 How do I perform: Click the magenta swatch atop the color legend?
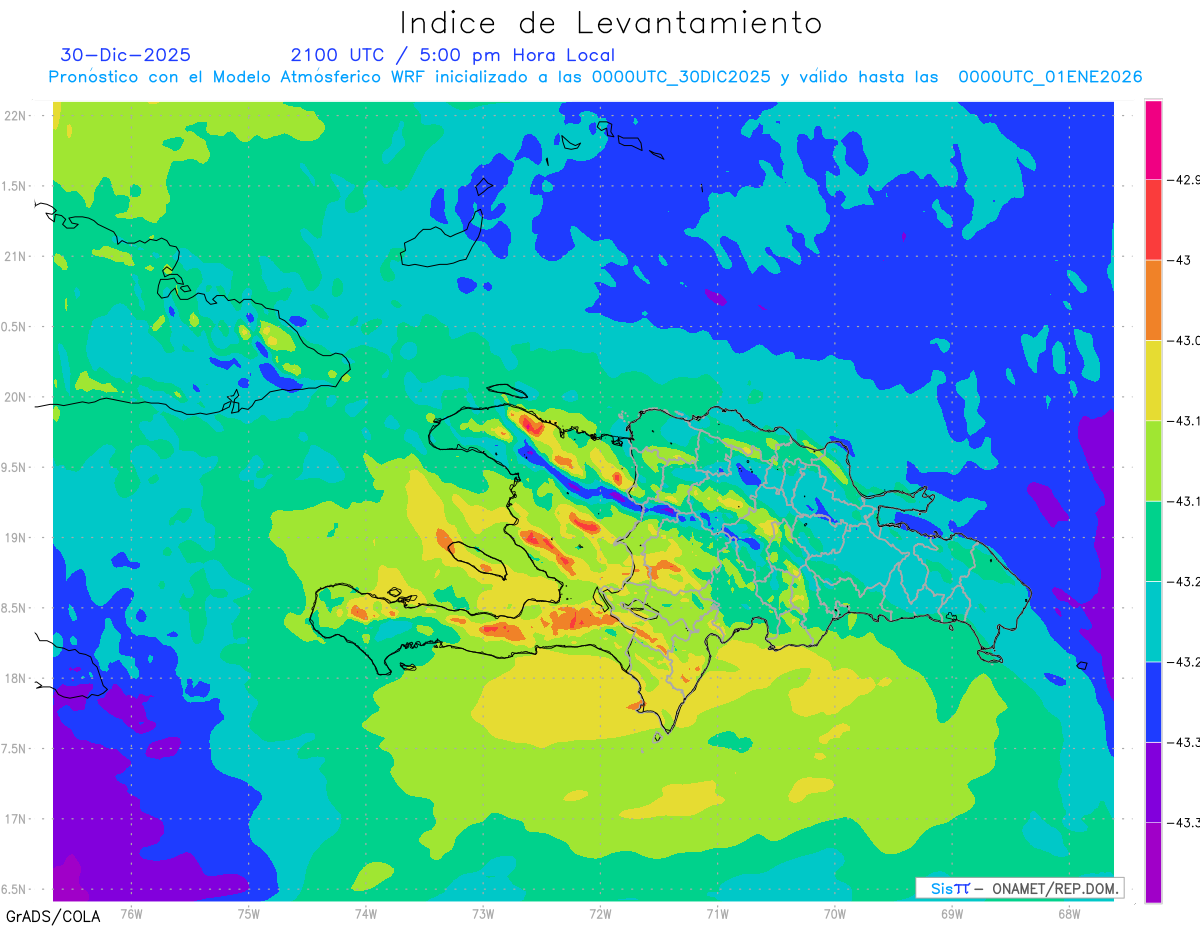(1153, 140)
